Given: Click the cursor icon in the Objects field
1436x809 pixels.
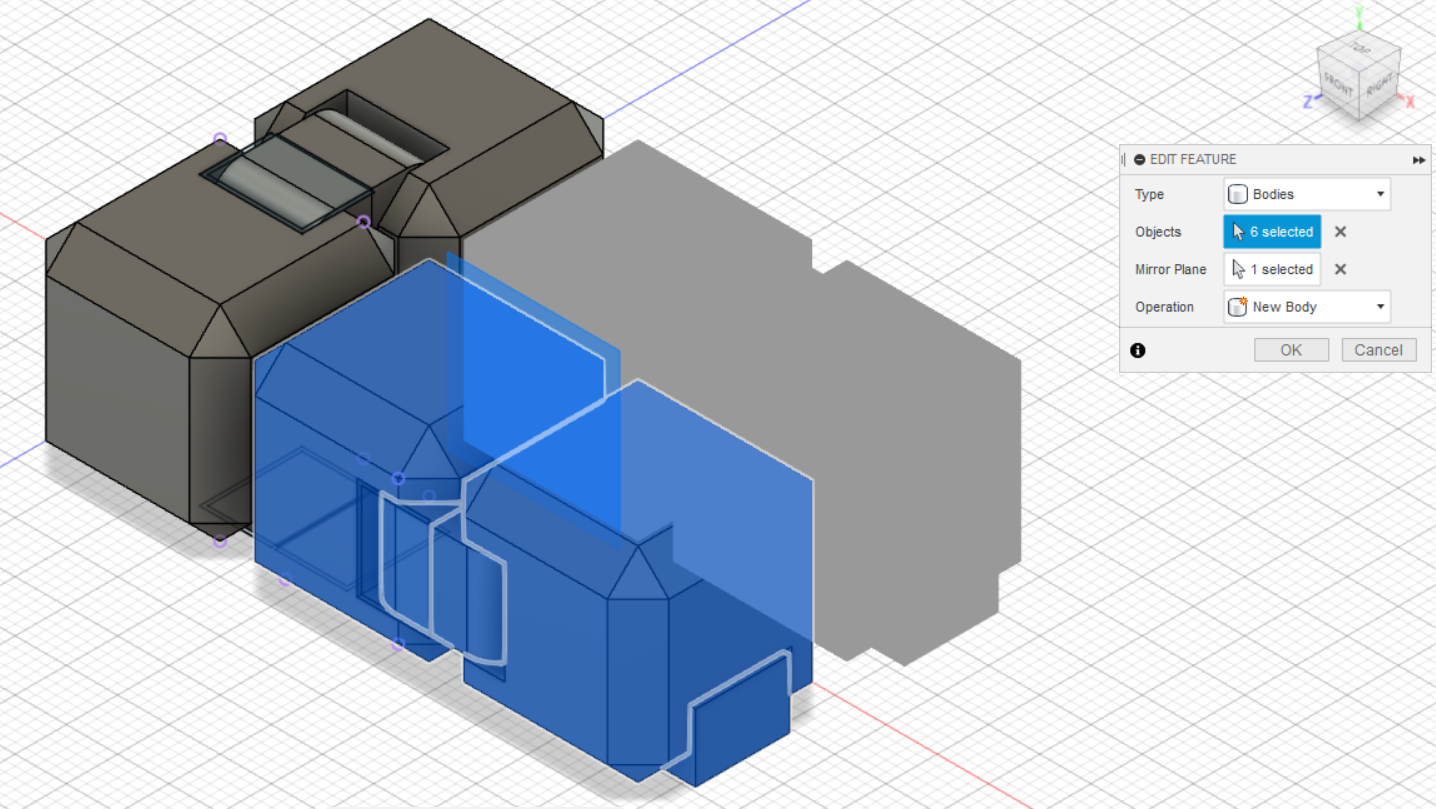Looking at the screenshot, I should tap(1238, 231).
